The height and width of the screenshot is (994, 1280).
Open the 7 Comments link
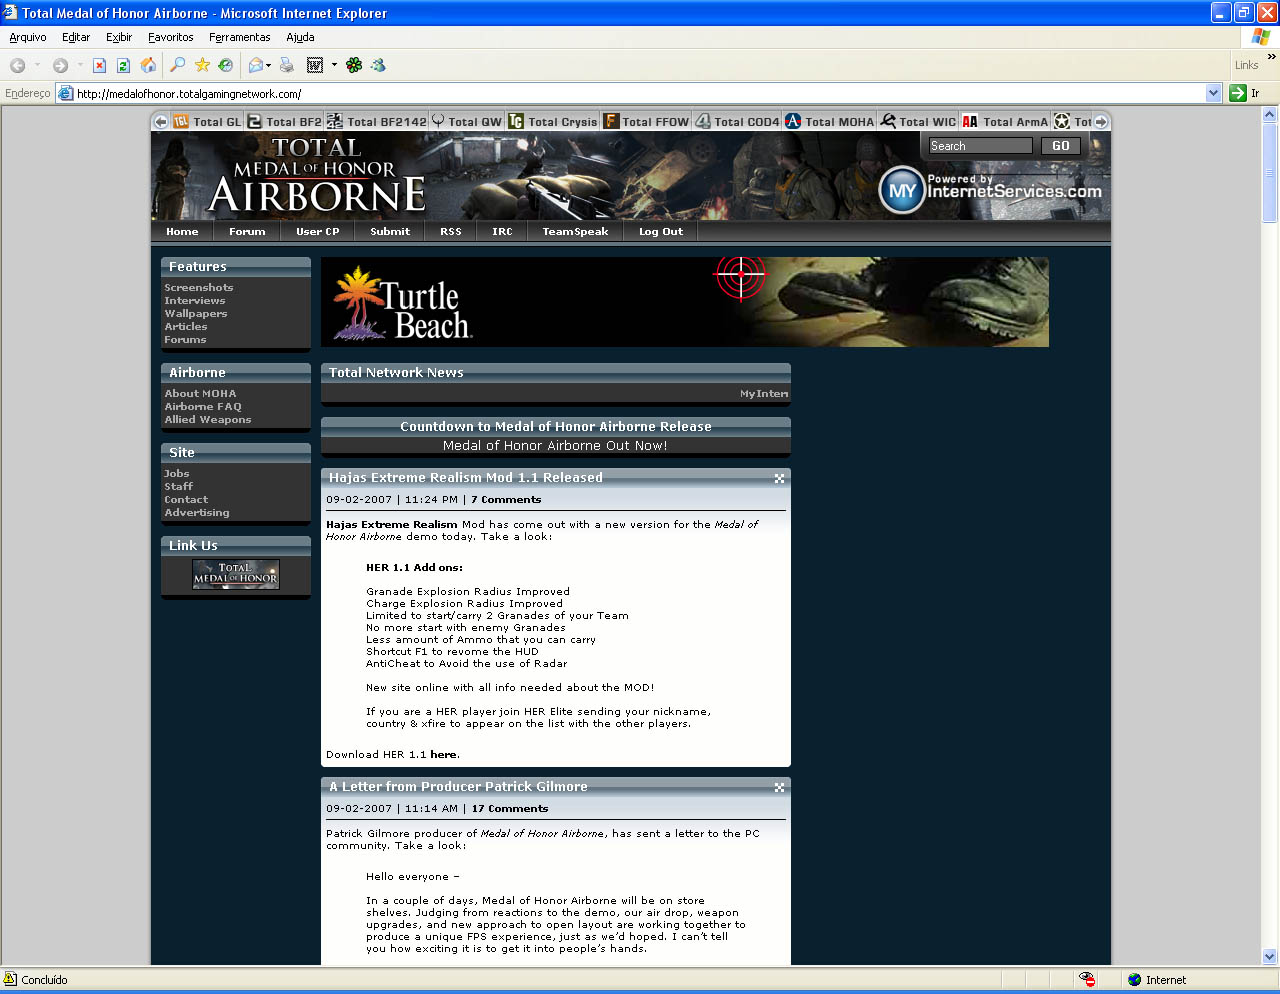click(506, 500)
